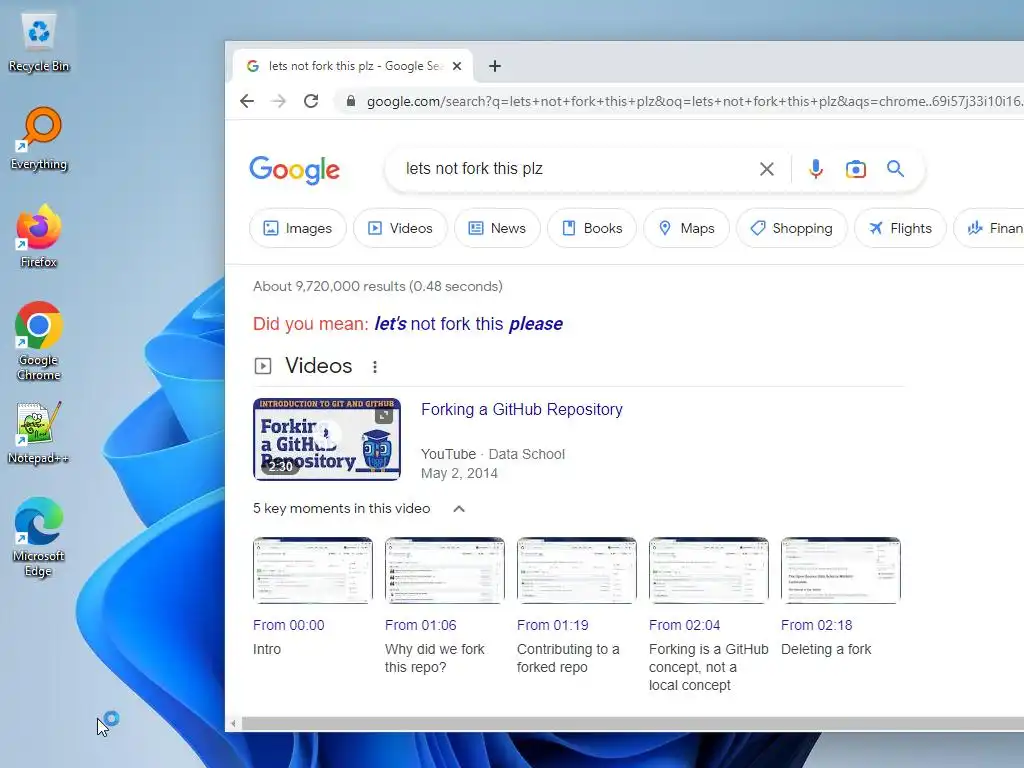Go back in Chrome browser
The image size is (1024, 768).
pos(247,101)
